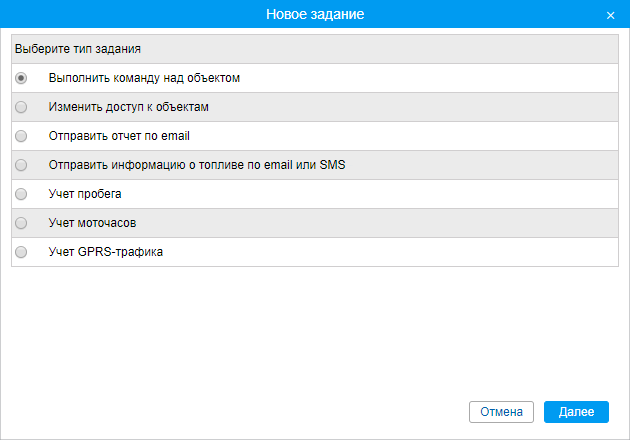Select the 'Изменить доступ к объектам' radio button
630x440 pixels.
tap(21, 107)
